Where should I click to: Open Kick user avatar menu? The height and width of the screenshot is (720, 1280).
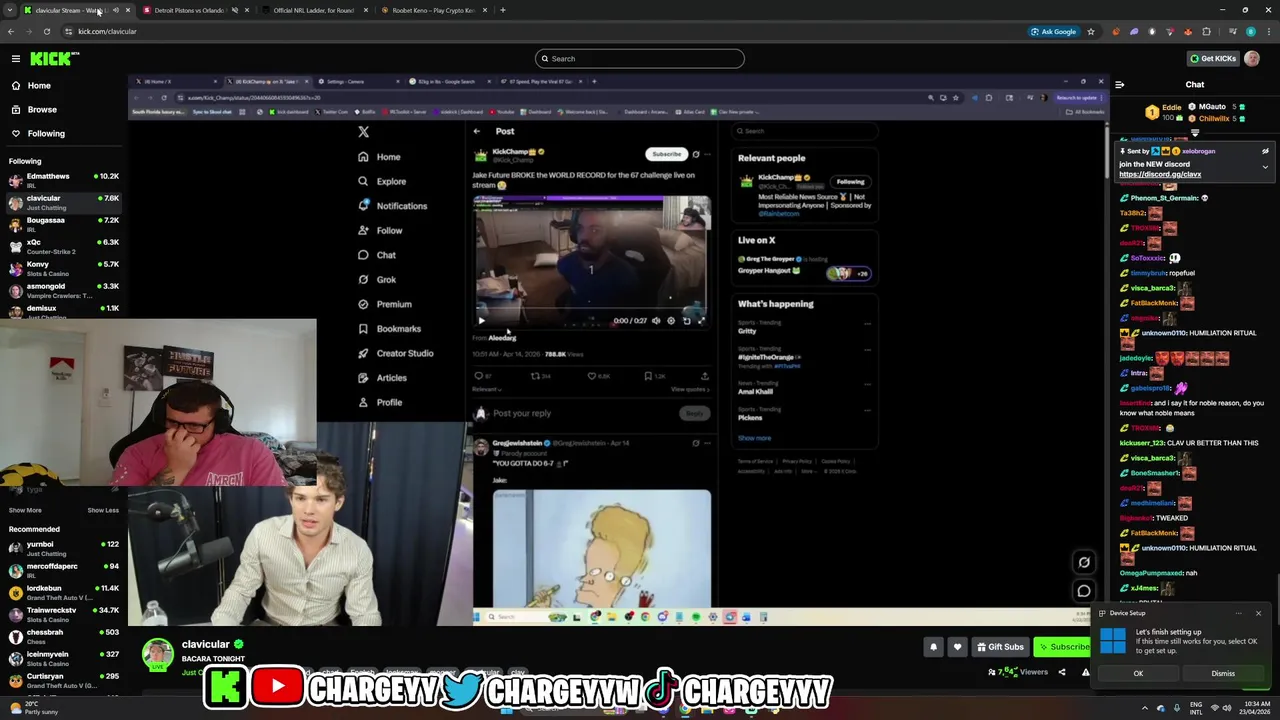pyautogui.click(x=1252, y=59)
